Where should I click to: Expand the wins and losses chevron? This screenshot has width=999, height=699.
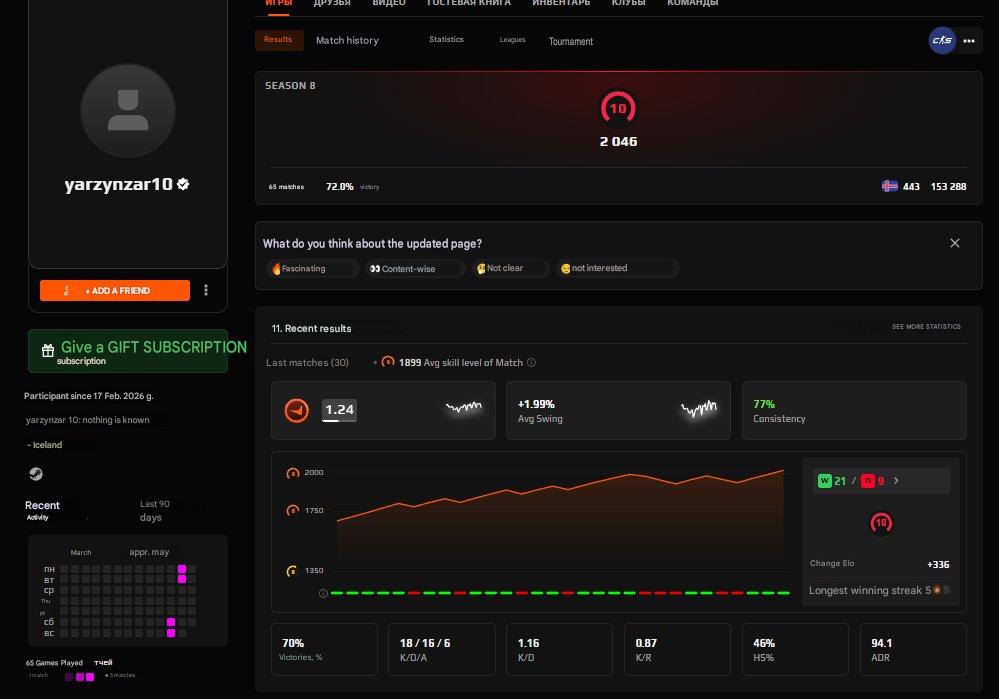point(896,480)
